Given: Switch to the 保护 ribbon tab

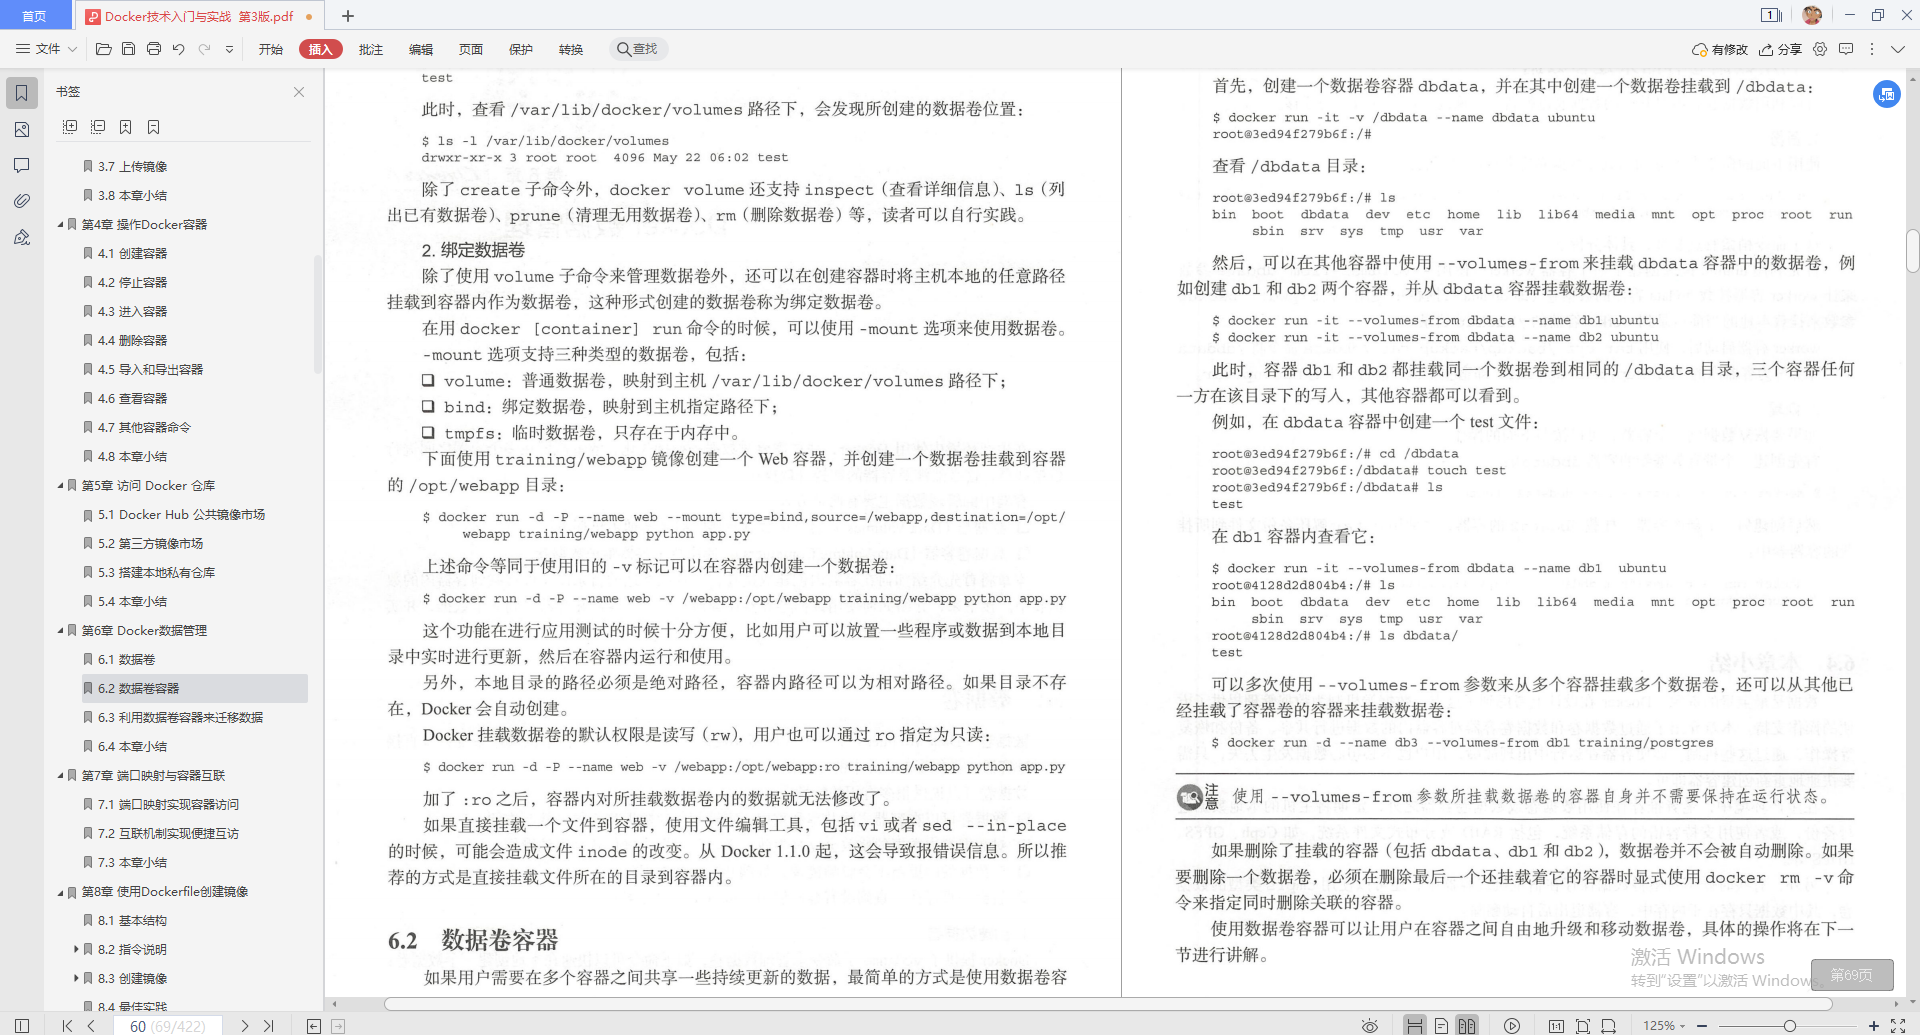Looking at the screenshot, I should pos(521,49).
